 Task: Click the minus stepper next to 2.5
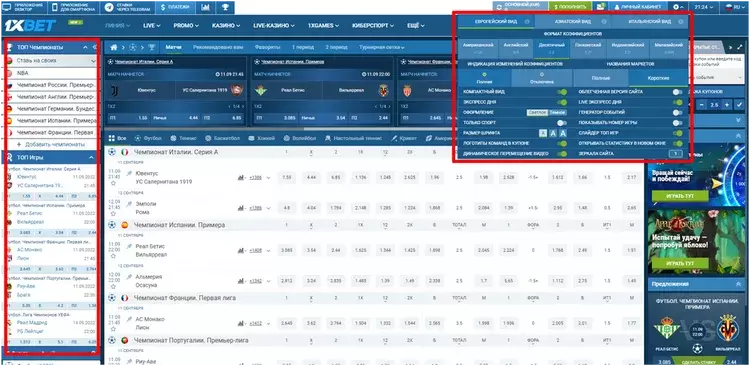(701, 105)
